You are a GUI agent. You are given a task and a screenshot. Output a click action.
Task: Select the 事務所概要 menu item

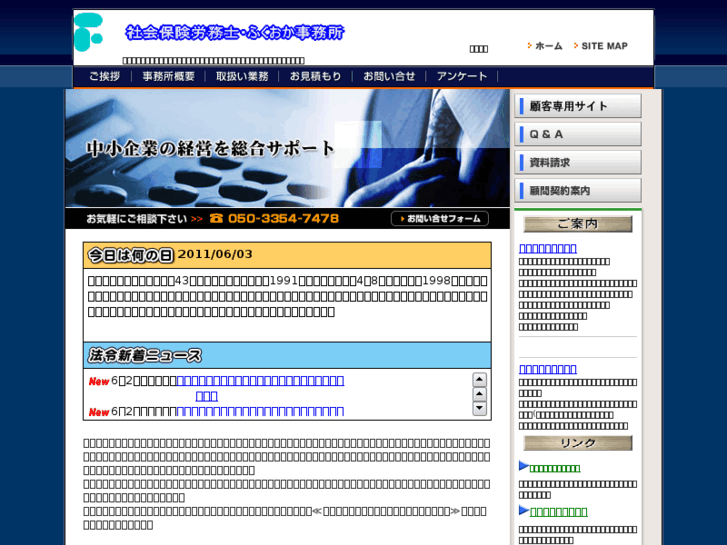click(x=169, y=77)
